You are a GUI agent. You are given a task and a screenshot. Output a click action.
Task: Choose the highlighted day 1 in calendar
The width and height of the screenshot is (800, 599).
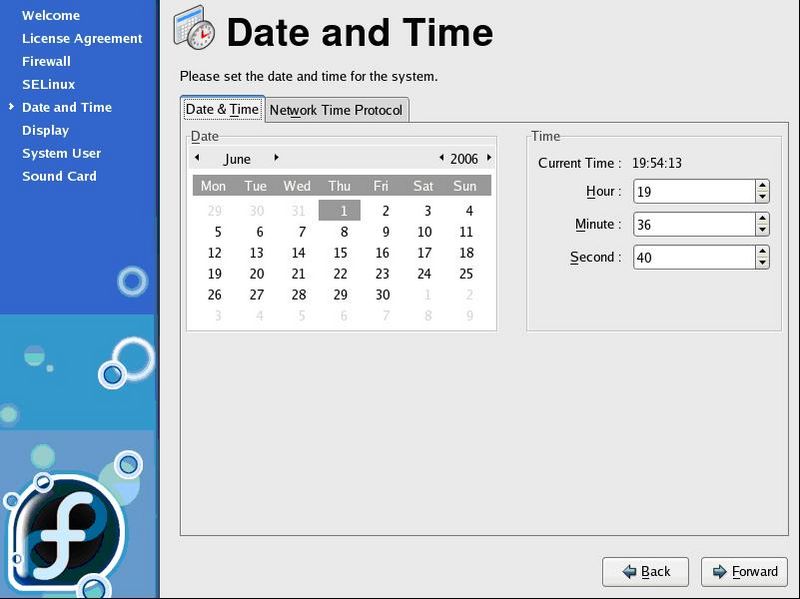click(343, 211)
